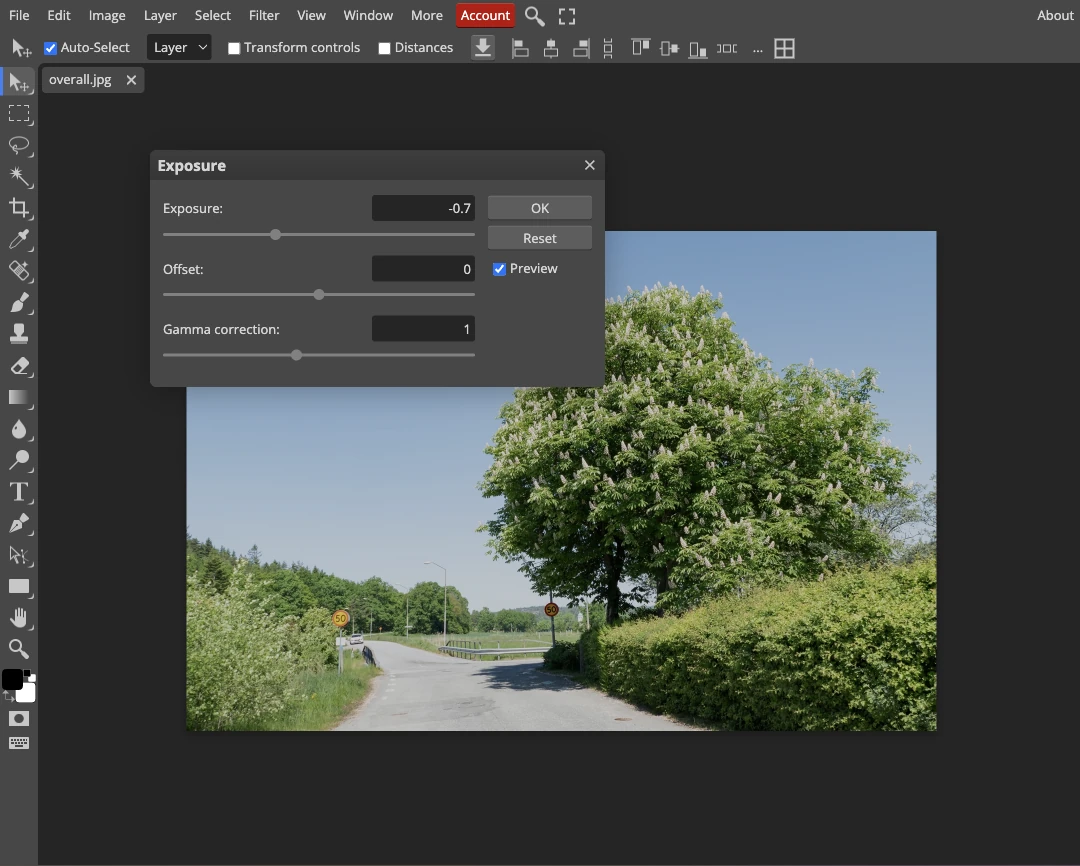The image size is (1080, 866).
Task: Click the red Account button
Action: click(485, 15)
